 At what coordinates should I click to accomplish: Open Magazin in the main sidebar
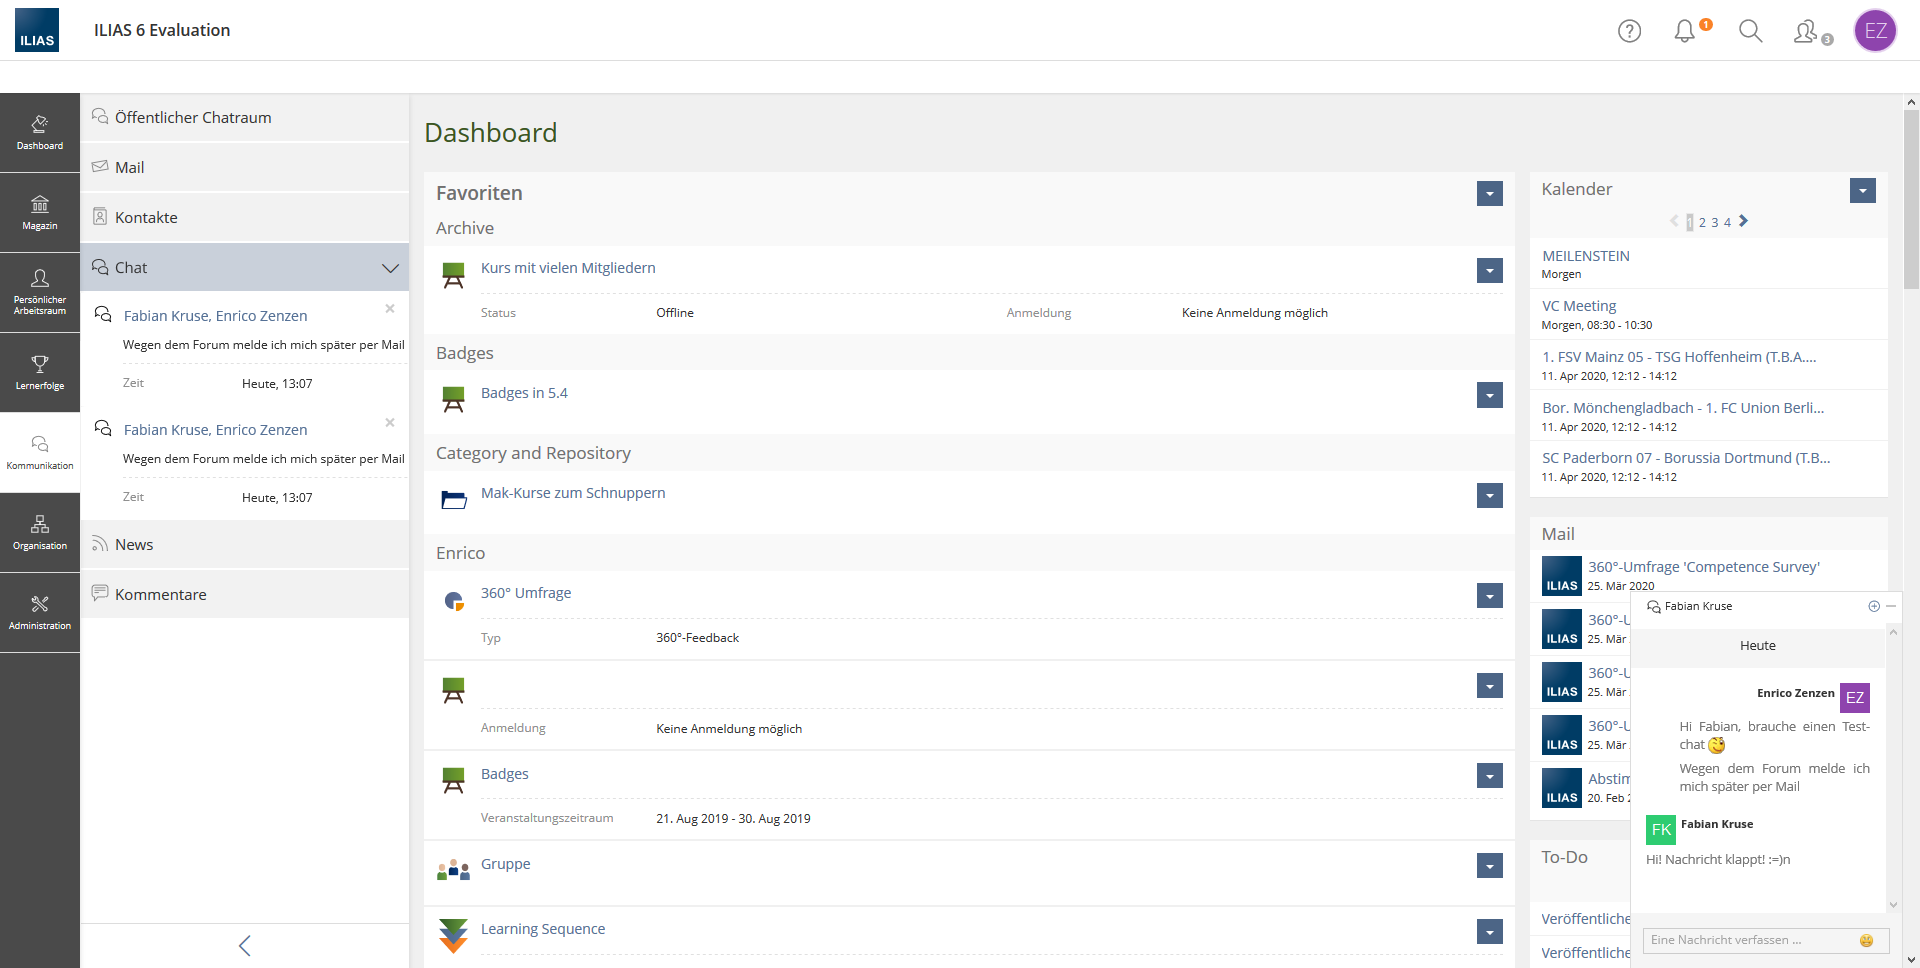coord(40,212)
